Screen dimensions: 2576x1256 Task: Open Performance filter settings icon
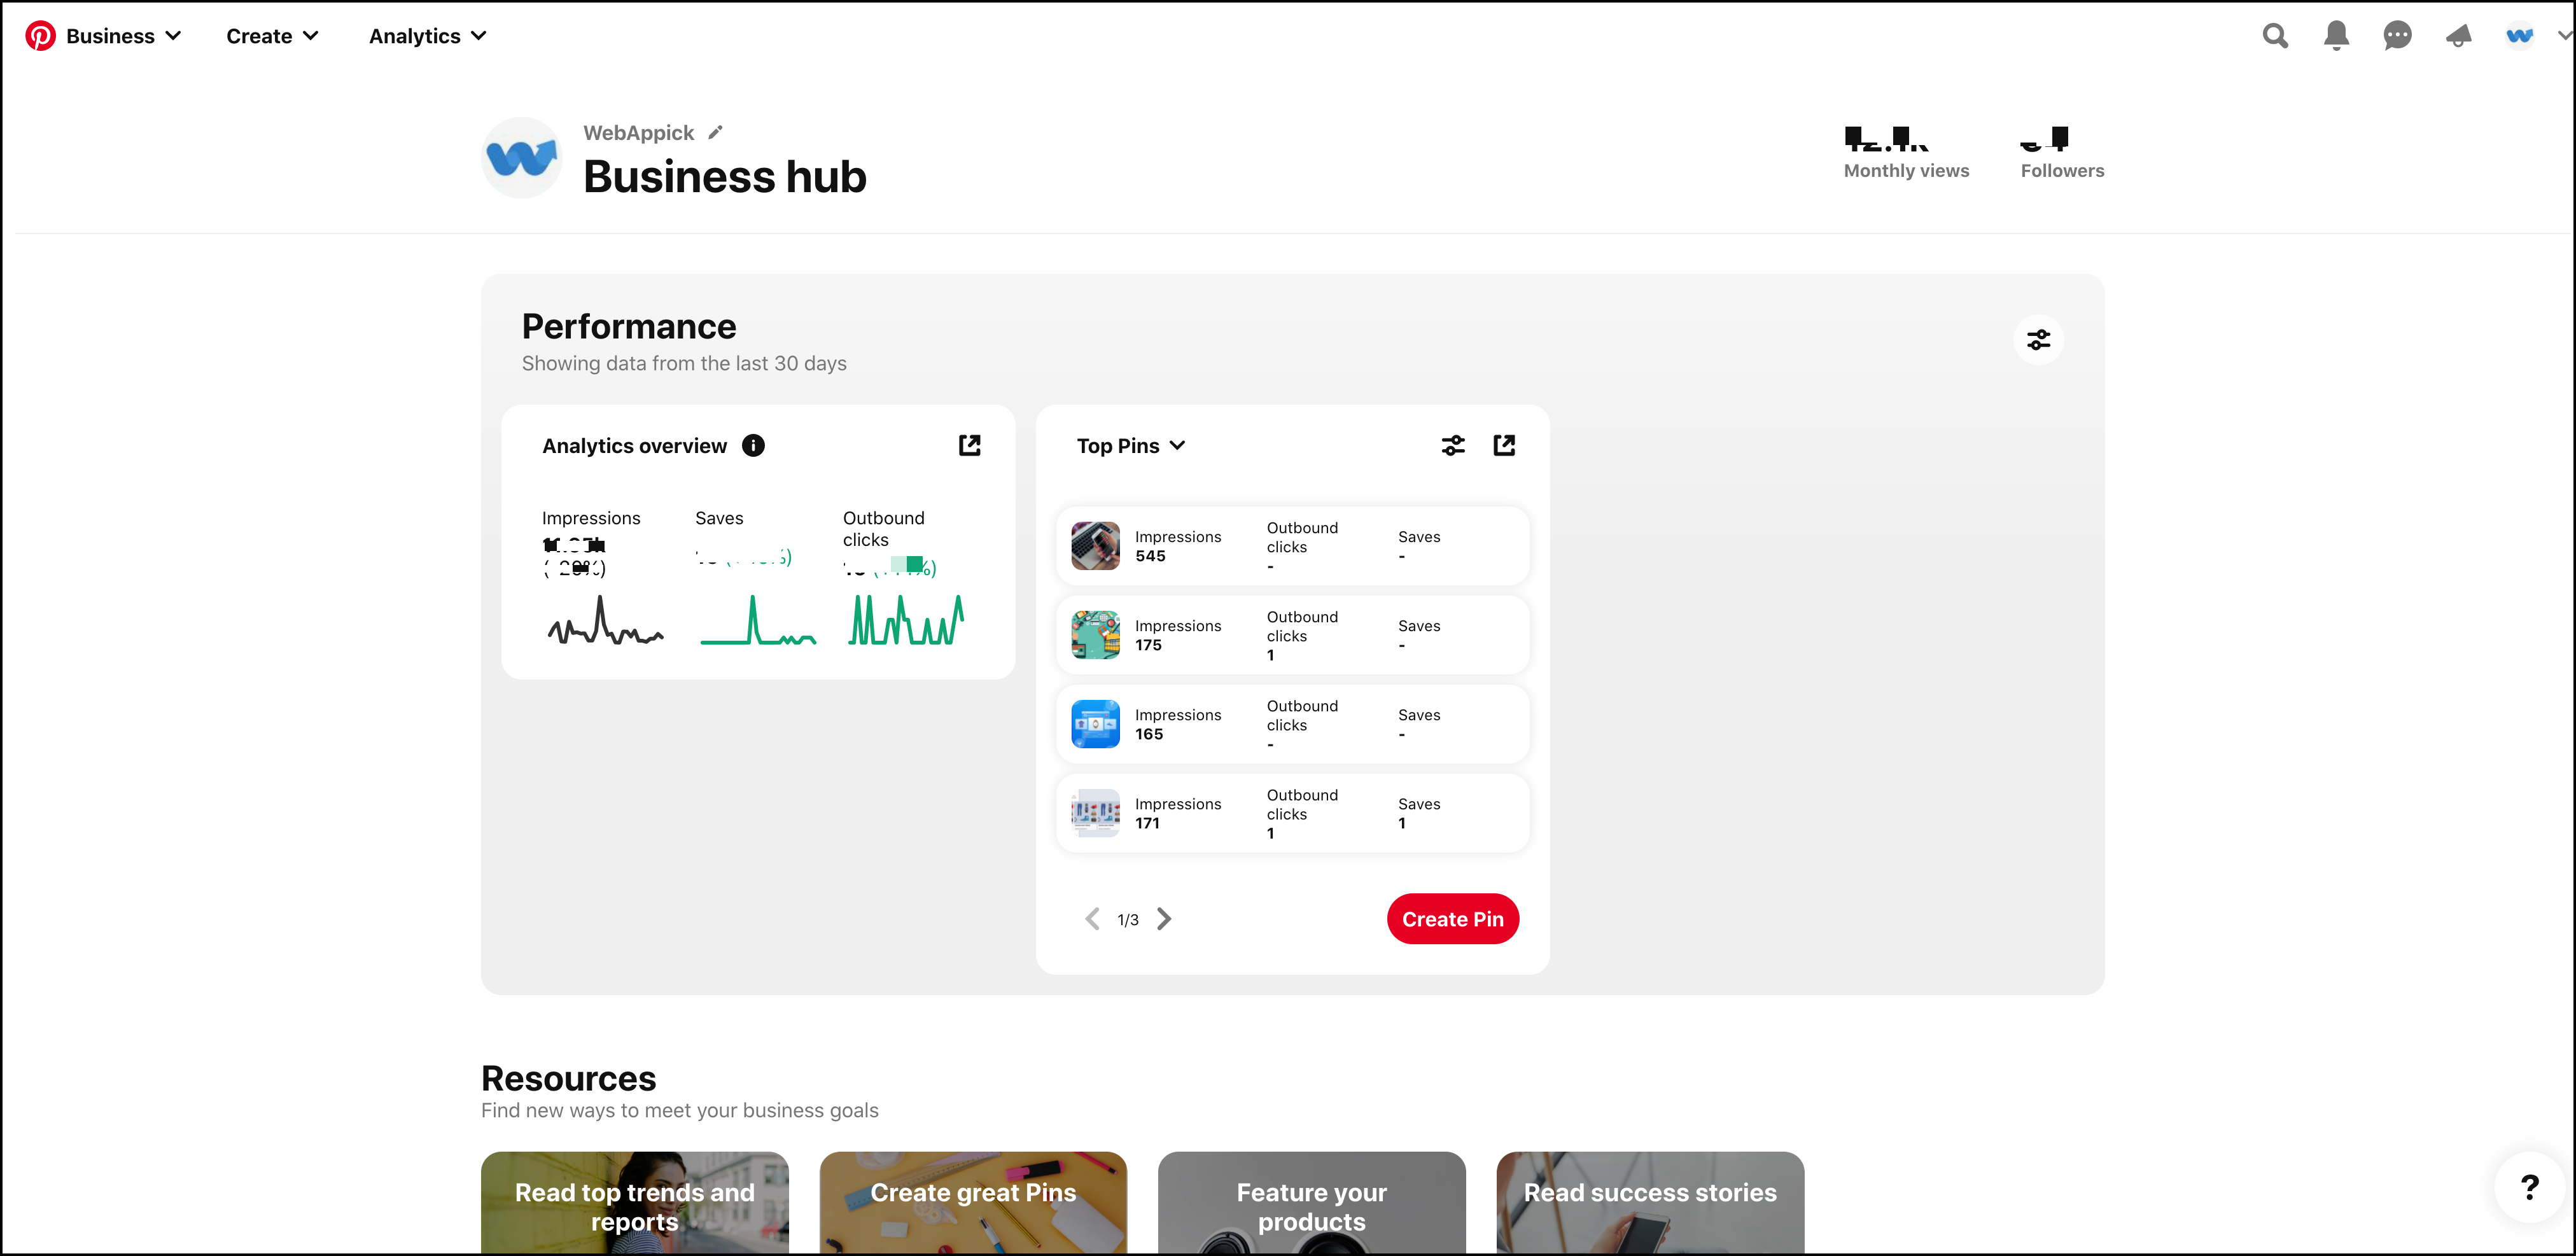[x=2038, y=340]
